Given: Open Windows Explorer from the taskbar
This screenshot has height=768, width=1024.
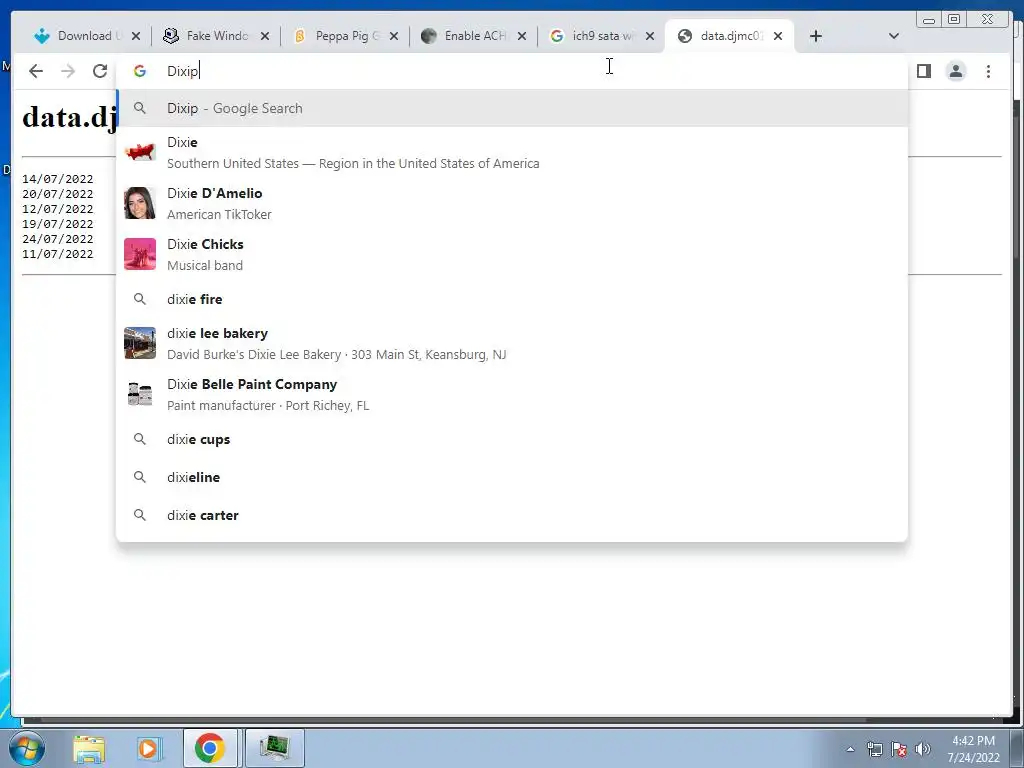Looking at the screenshot, I should (x=89, y=748).
